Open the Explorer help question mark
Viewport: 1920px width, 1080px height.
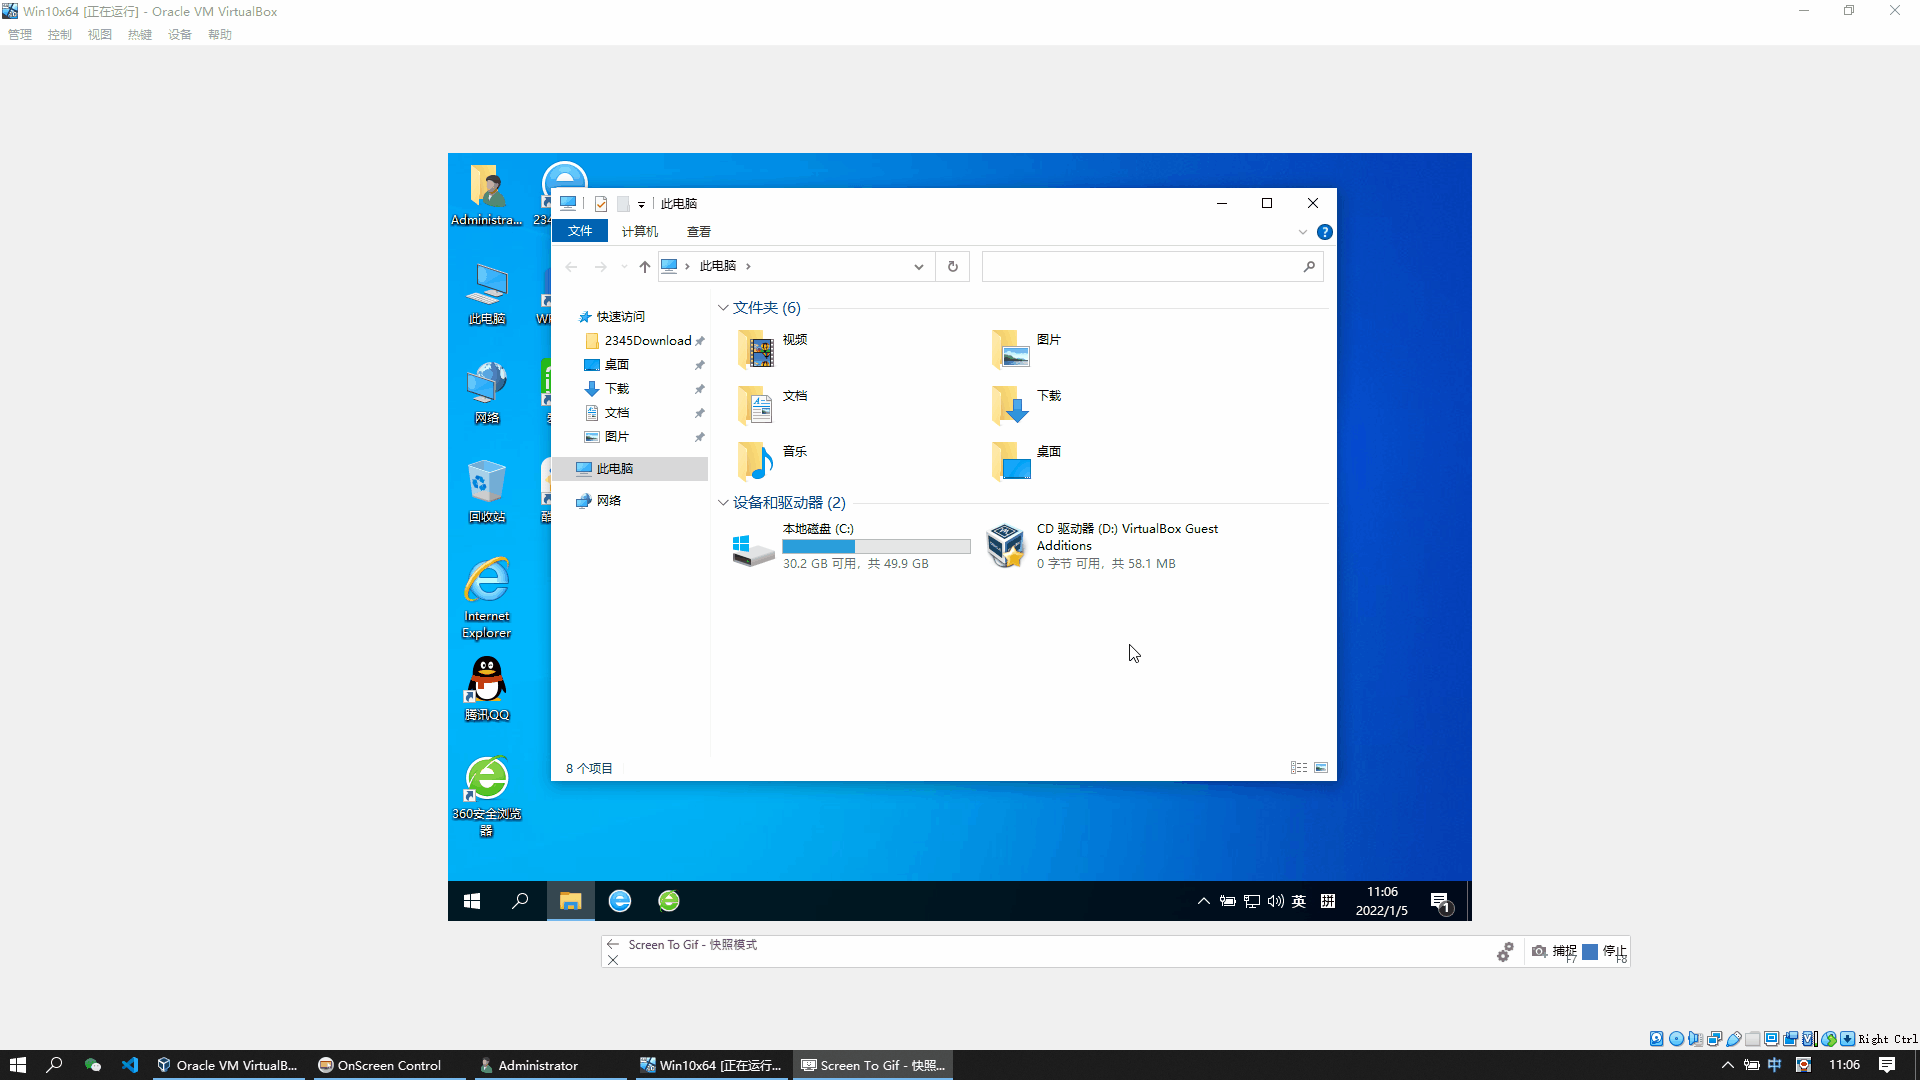coord(1324,232)
